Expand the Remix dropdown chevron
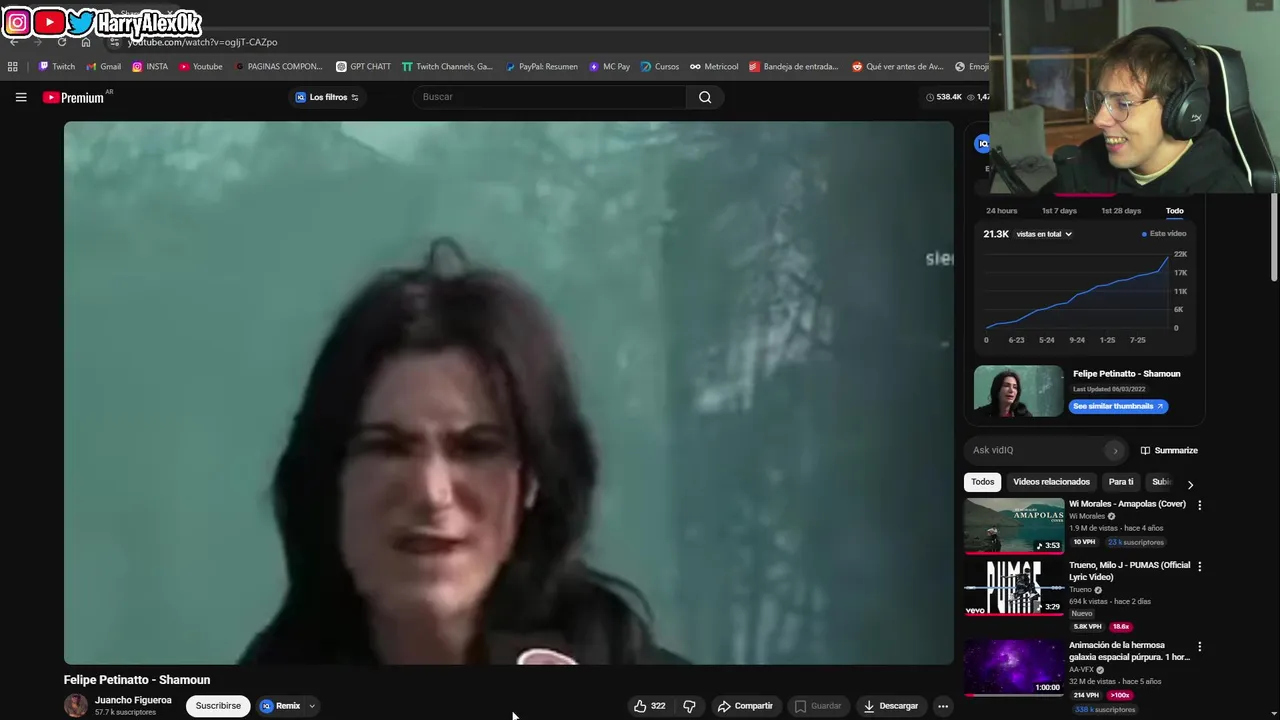1280x720 pixels. [312, 706]
